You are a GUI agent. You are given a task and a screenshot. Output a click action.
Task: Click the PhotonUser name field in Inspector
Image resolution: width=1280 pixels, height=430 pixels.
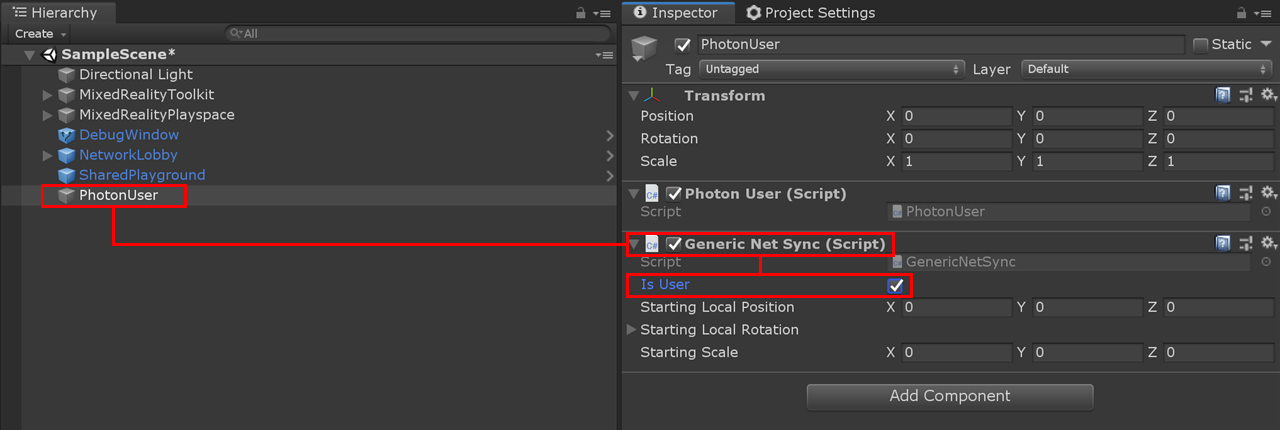click(x=940, y=44)
